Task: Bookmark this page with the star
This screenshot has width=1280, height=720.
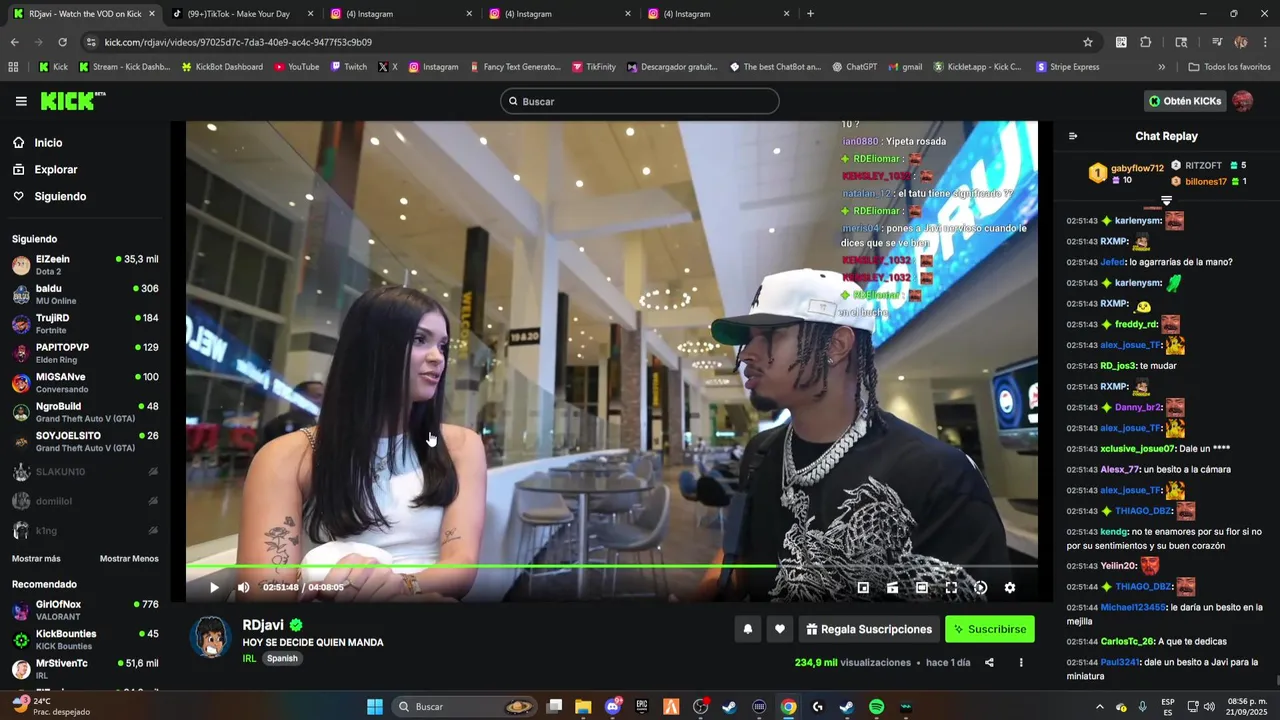Action: pyautogui.click(x=1088, y=42)
